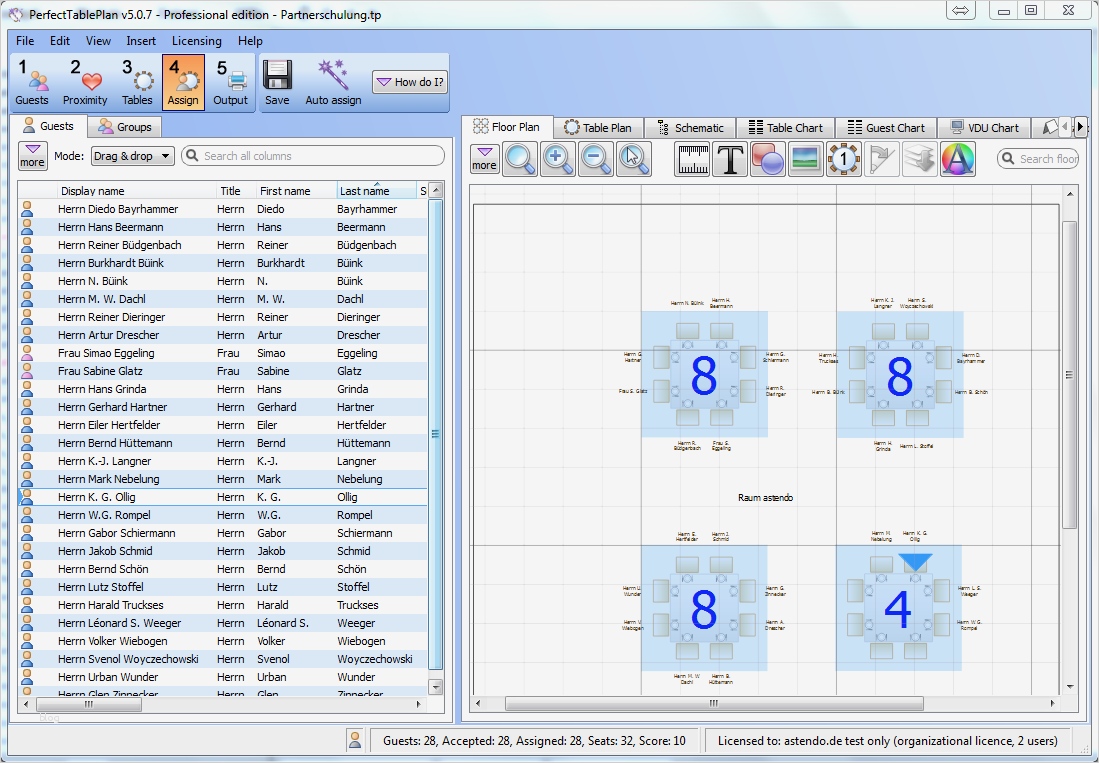Open the Insert menu
The height and width of the screenshot is (763, 1099).
pos(140,41)
